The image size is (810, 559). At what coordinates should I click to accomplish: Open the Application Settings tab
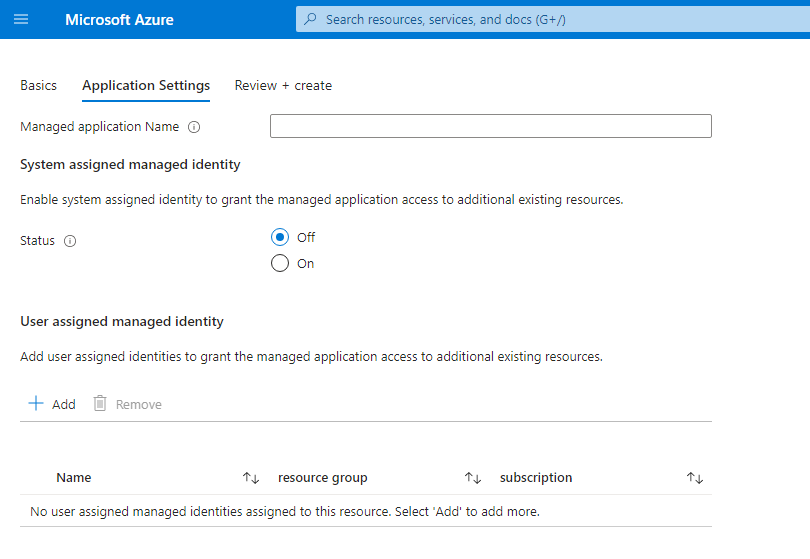tap(146, 85)
